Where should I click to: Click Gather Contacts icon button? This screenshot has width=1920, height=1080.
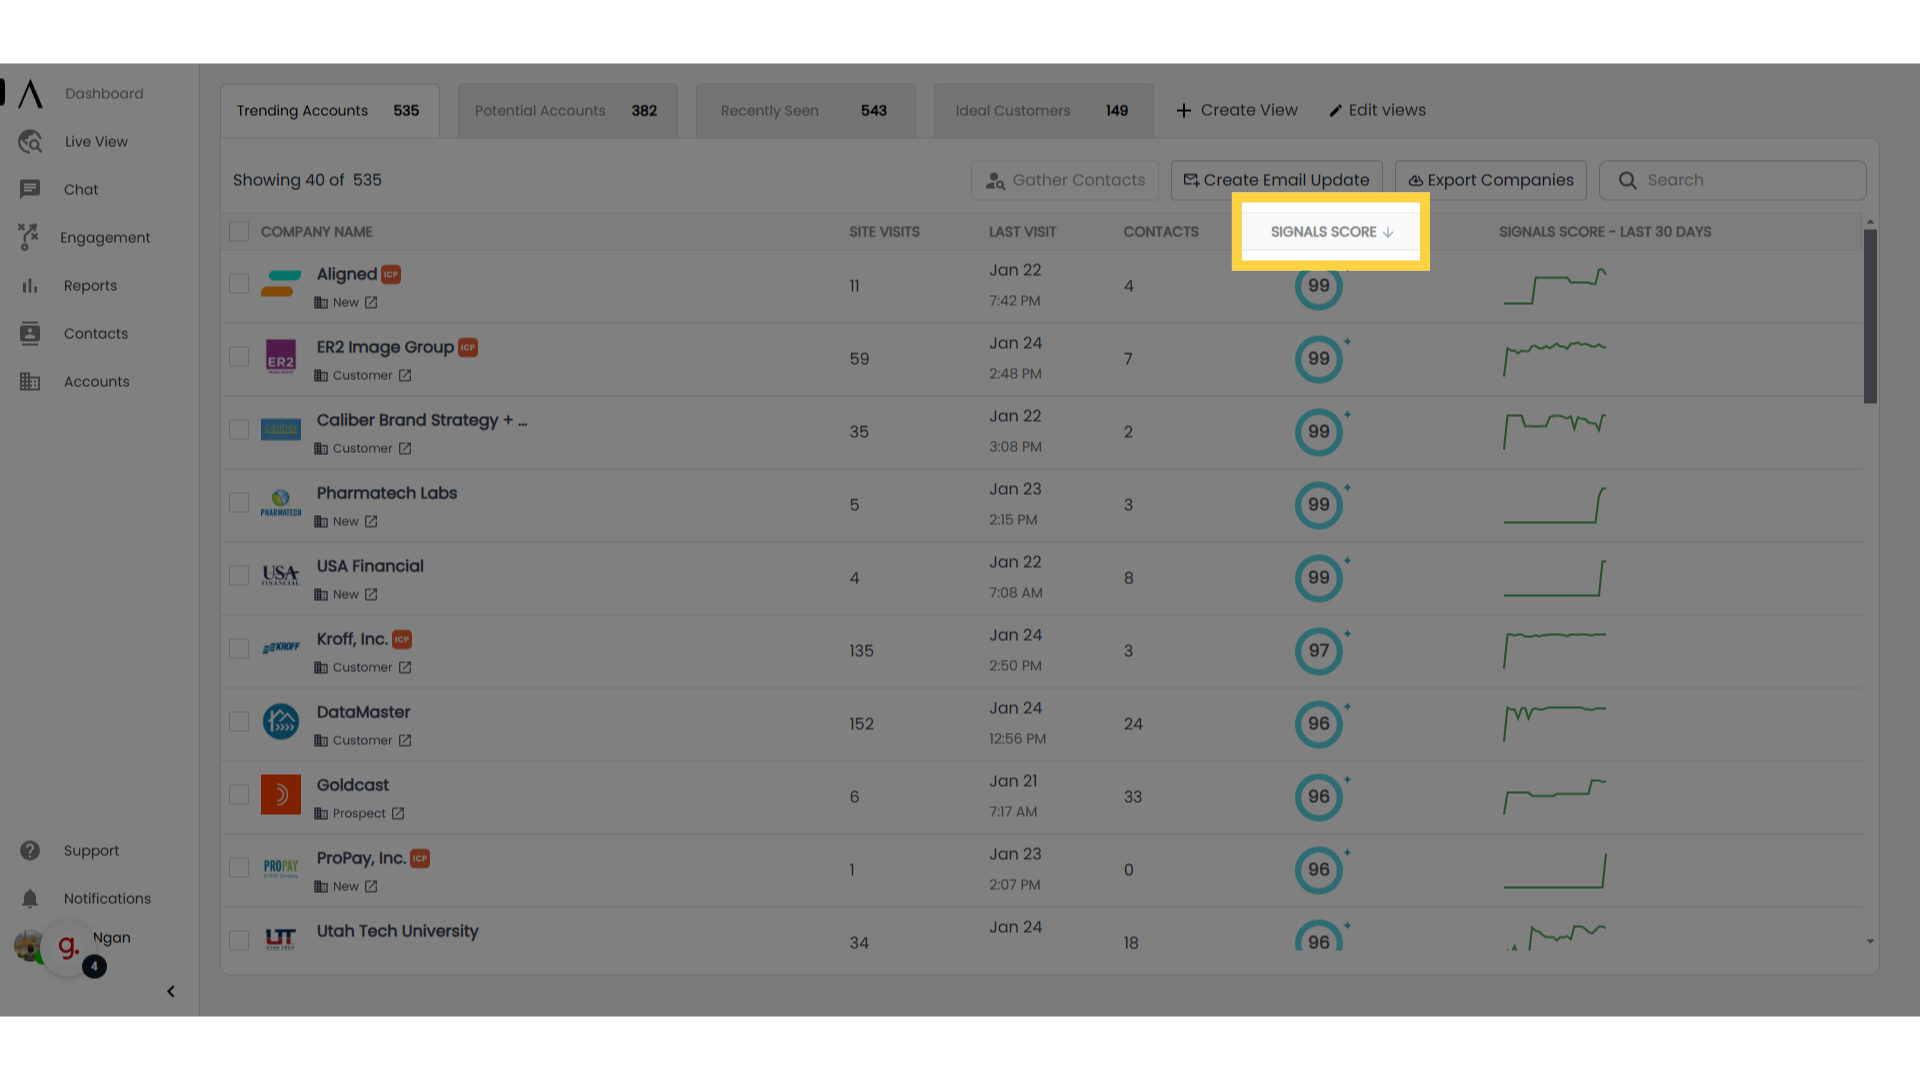(x=996, y=181)
